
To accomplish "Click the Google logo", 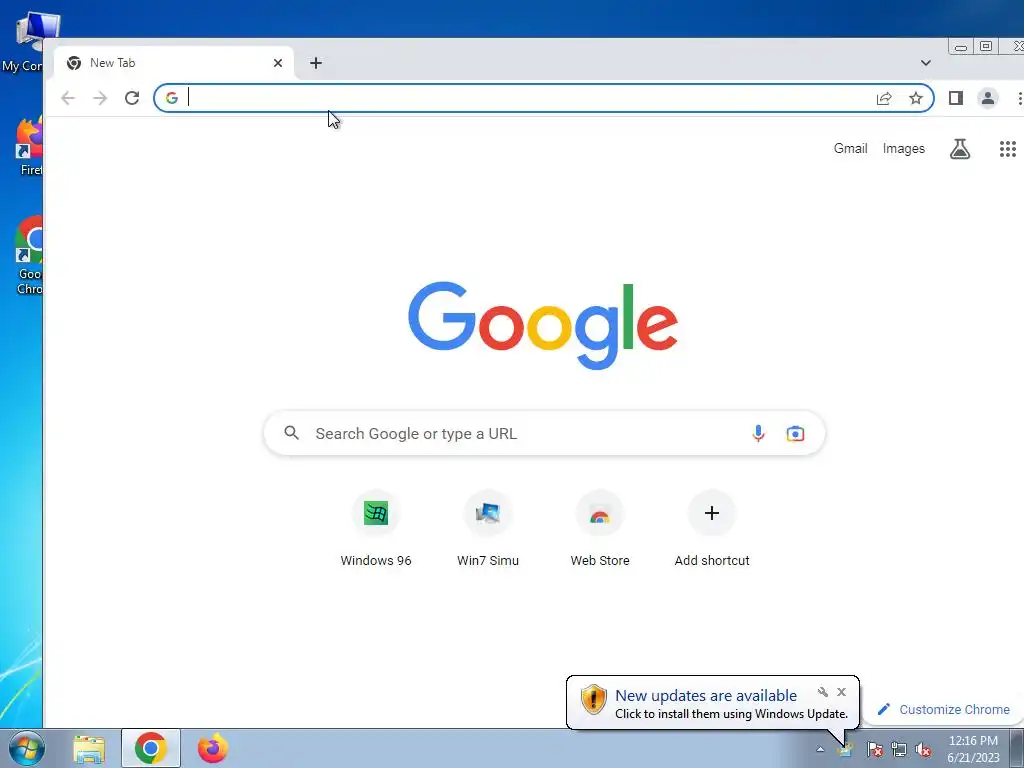I will click(x=543, y=325).
